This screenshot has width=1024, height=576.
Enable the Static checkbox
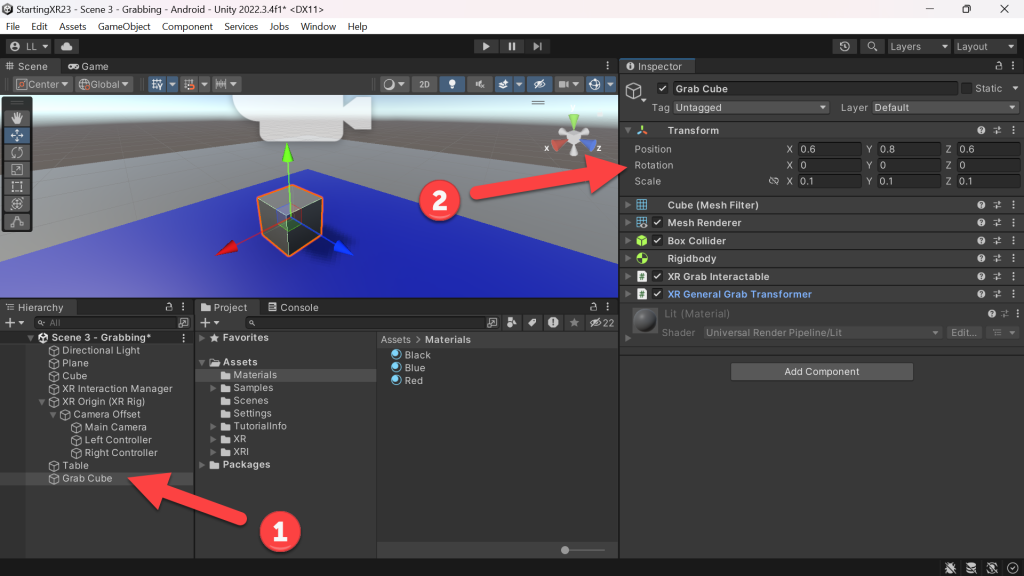pos(967,89)
